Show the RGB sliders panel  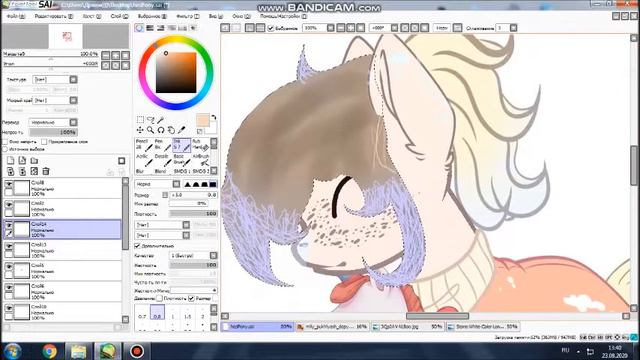150,28
